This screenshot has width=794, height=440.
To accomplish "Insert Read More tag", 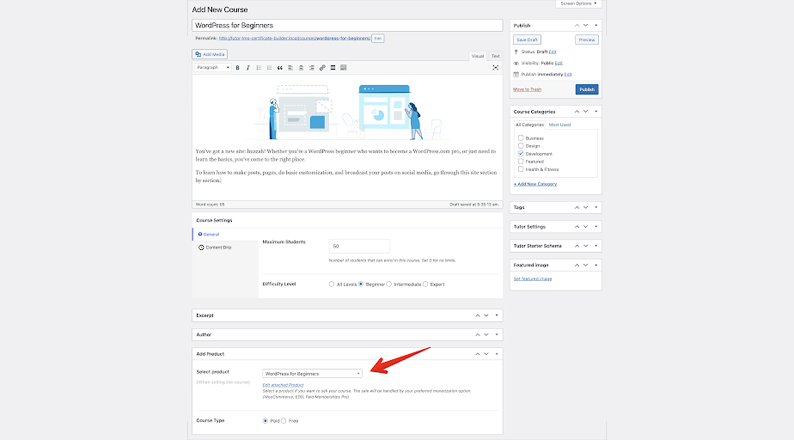I will [x=333, y=68].
